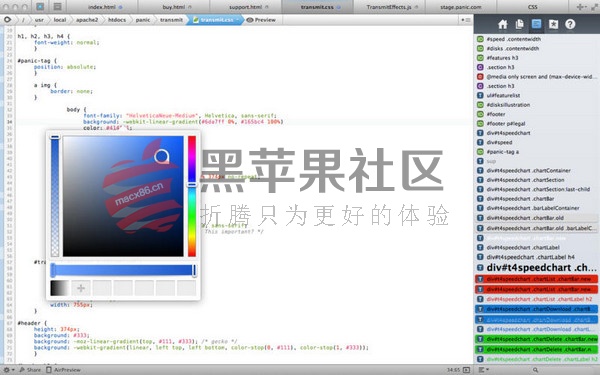Click the green icon beside #footer p#legal

(480, 124)
